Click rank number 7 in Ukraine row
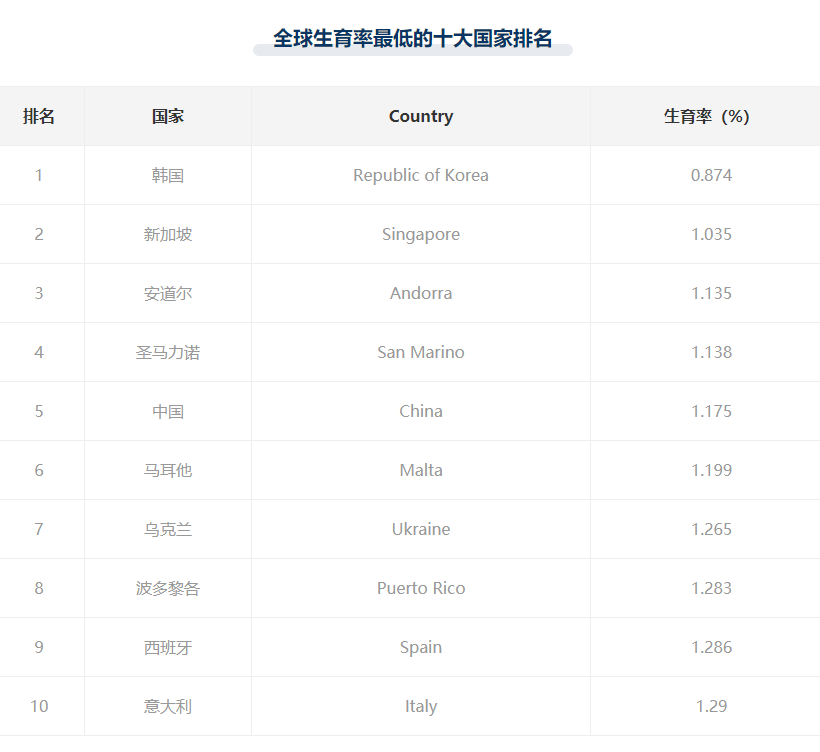820x752 pixels. pos(39,530)
